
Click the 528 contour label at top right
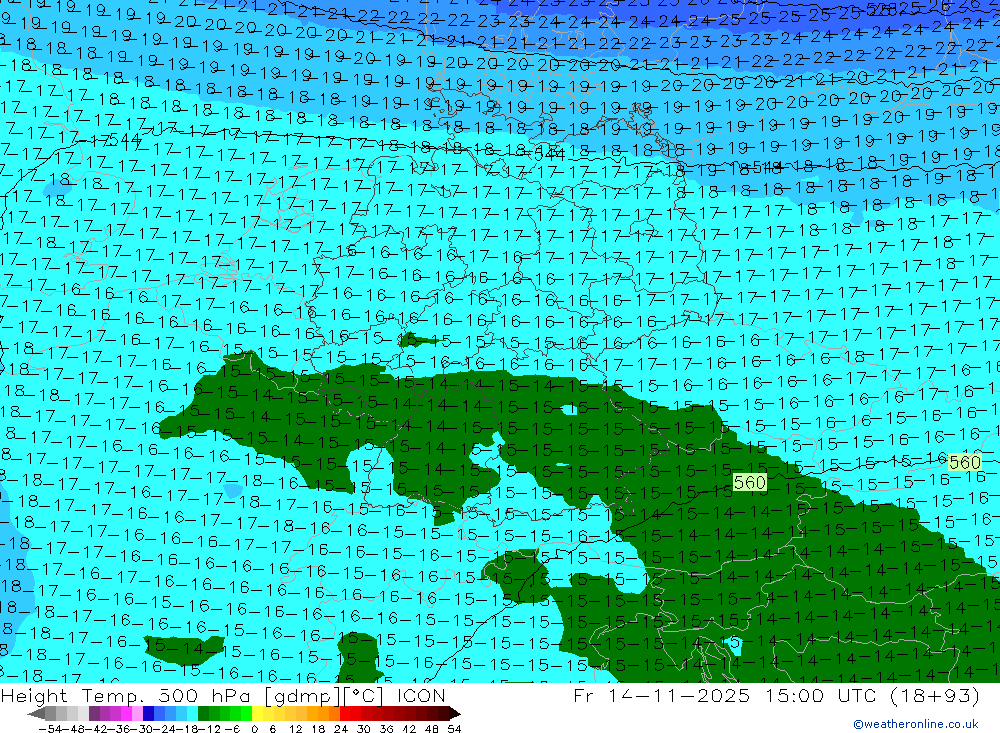point(880,9)
